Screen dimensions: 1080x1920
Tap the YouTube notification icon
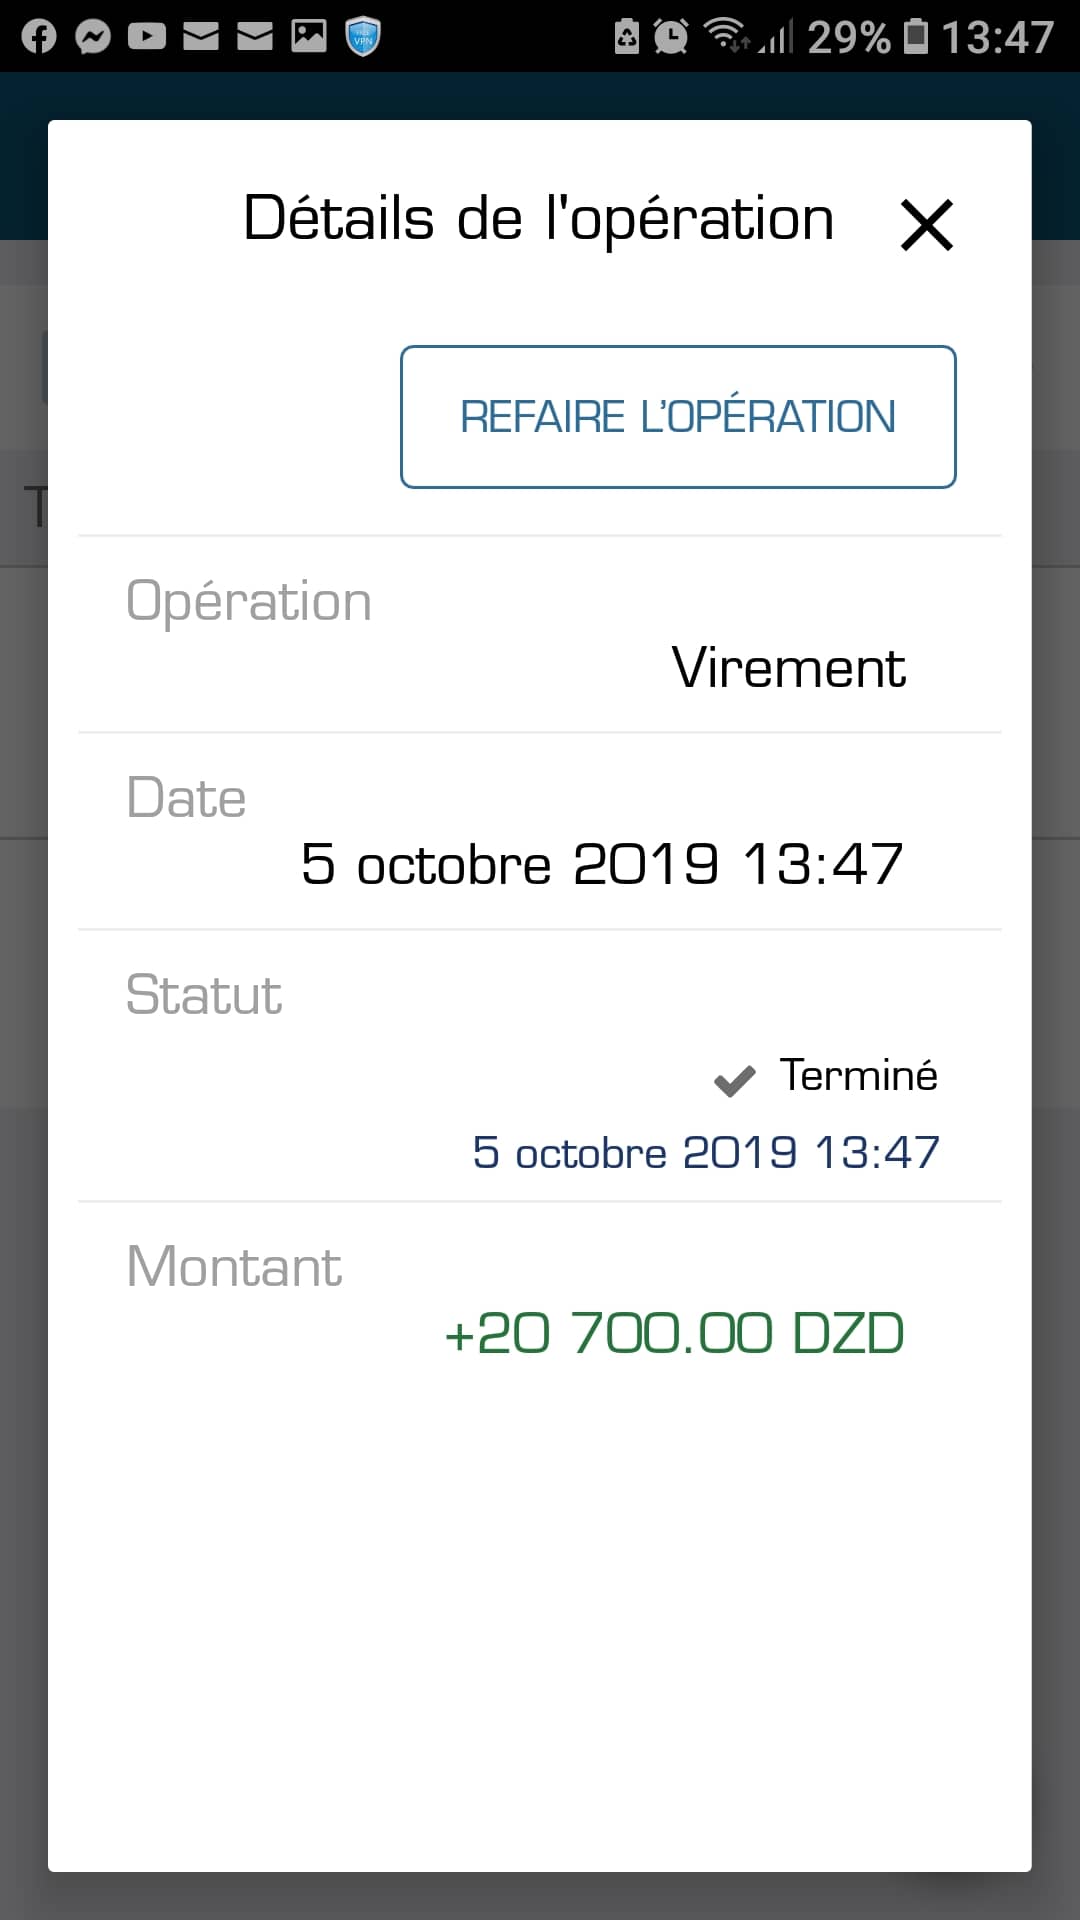click(147, 37)
